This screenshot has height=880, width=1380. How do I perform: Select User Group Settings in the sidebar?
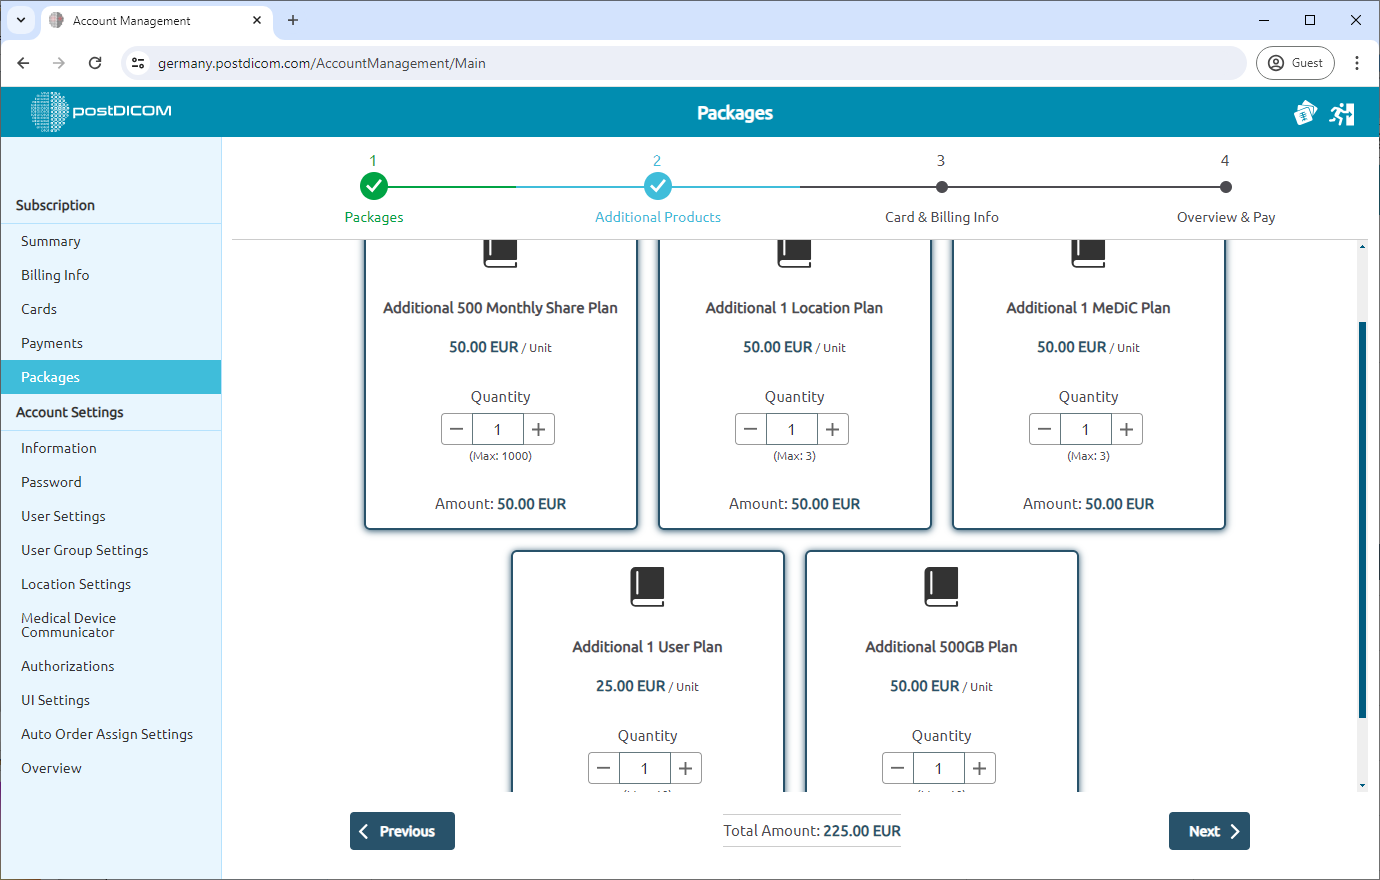pyautogui.click(x=84, y=550)
